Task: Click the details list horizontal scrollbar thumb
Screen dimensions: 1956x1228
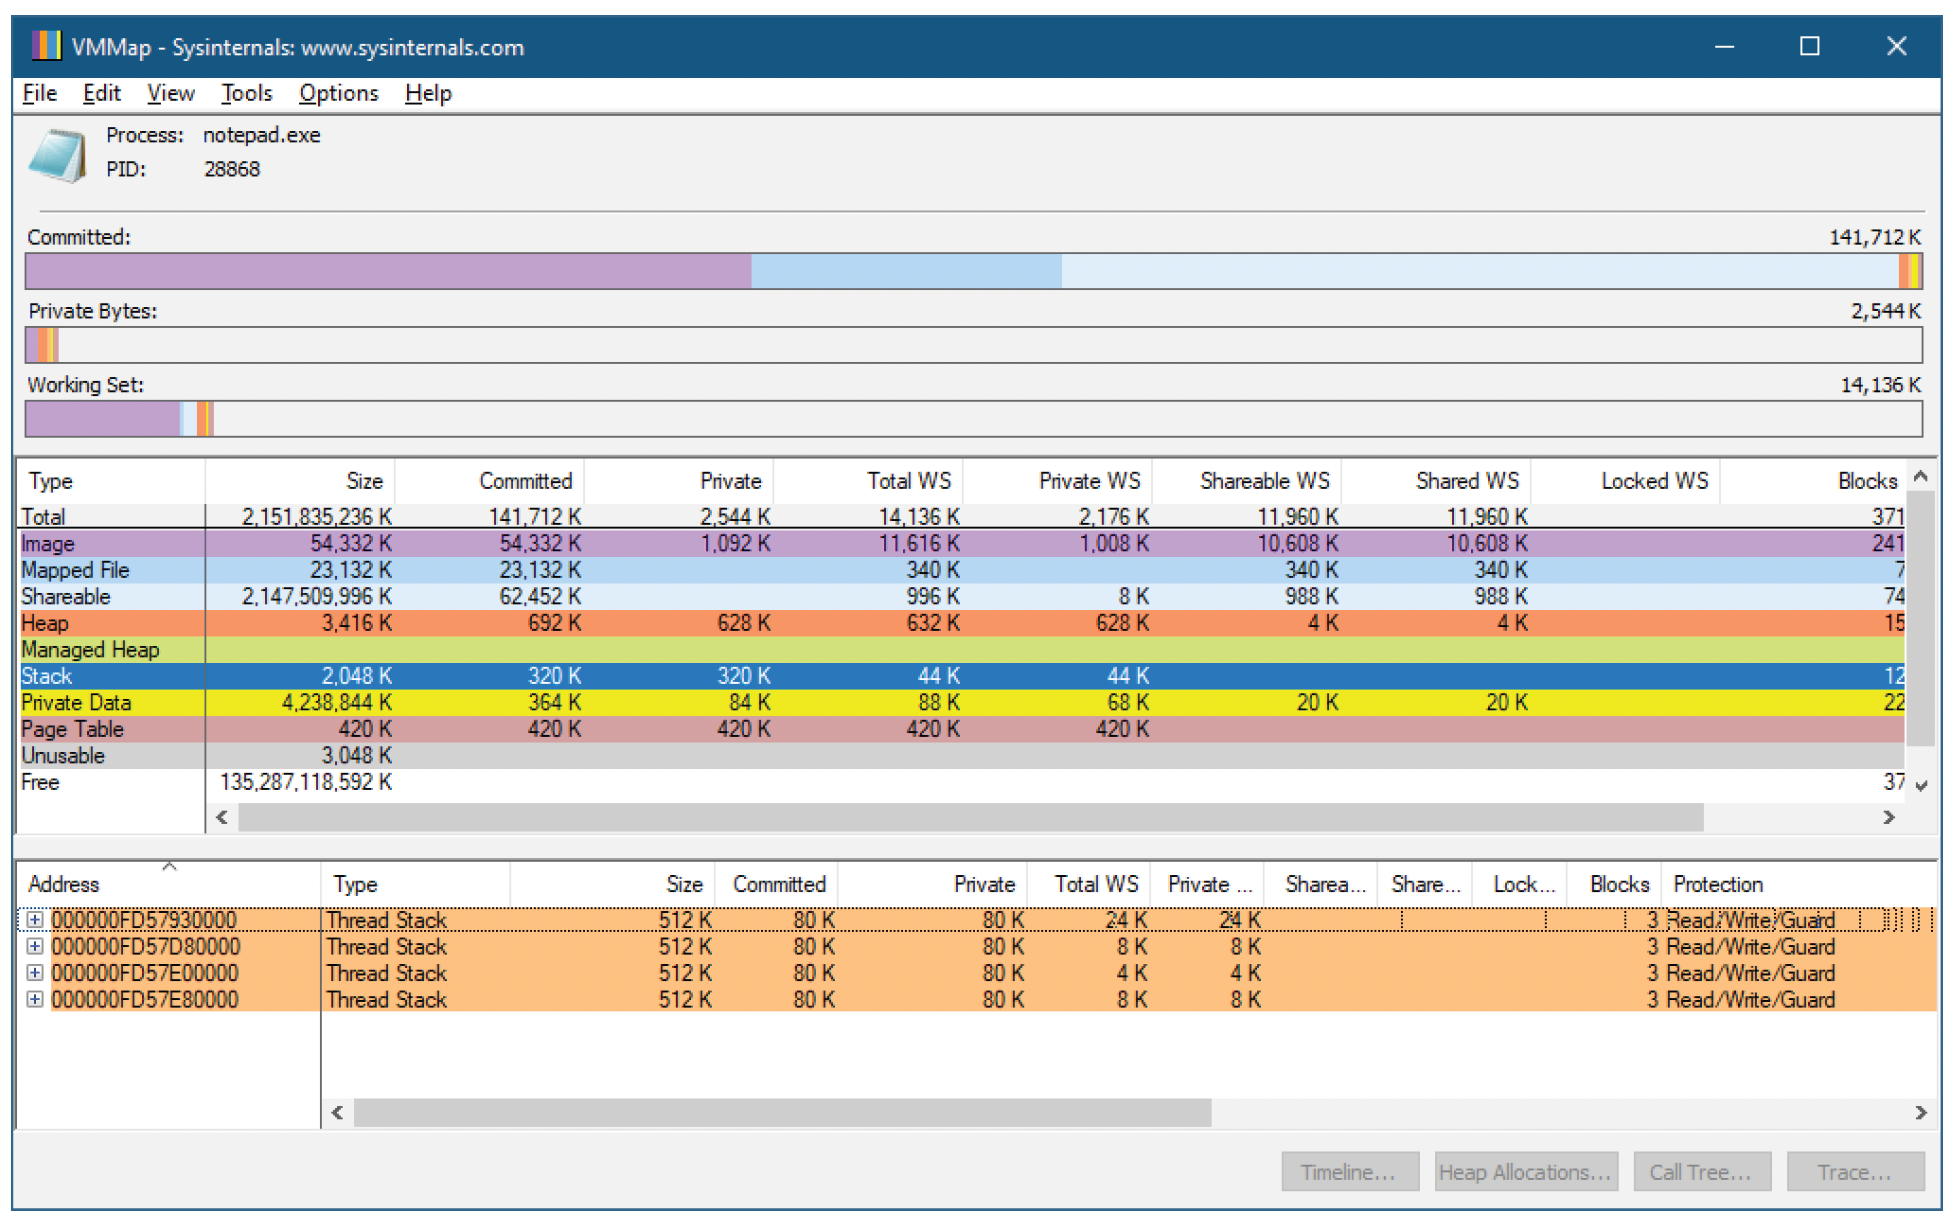Action: [x=782, y=1112]
